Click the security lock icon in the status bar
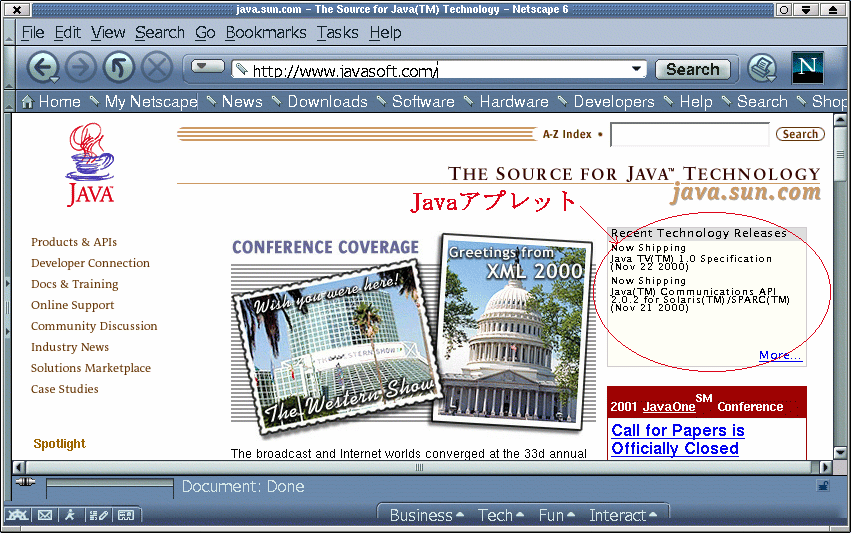This screenshot has height=533, width=851. point(823,486)
